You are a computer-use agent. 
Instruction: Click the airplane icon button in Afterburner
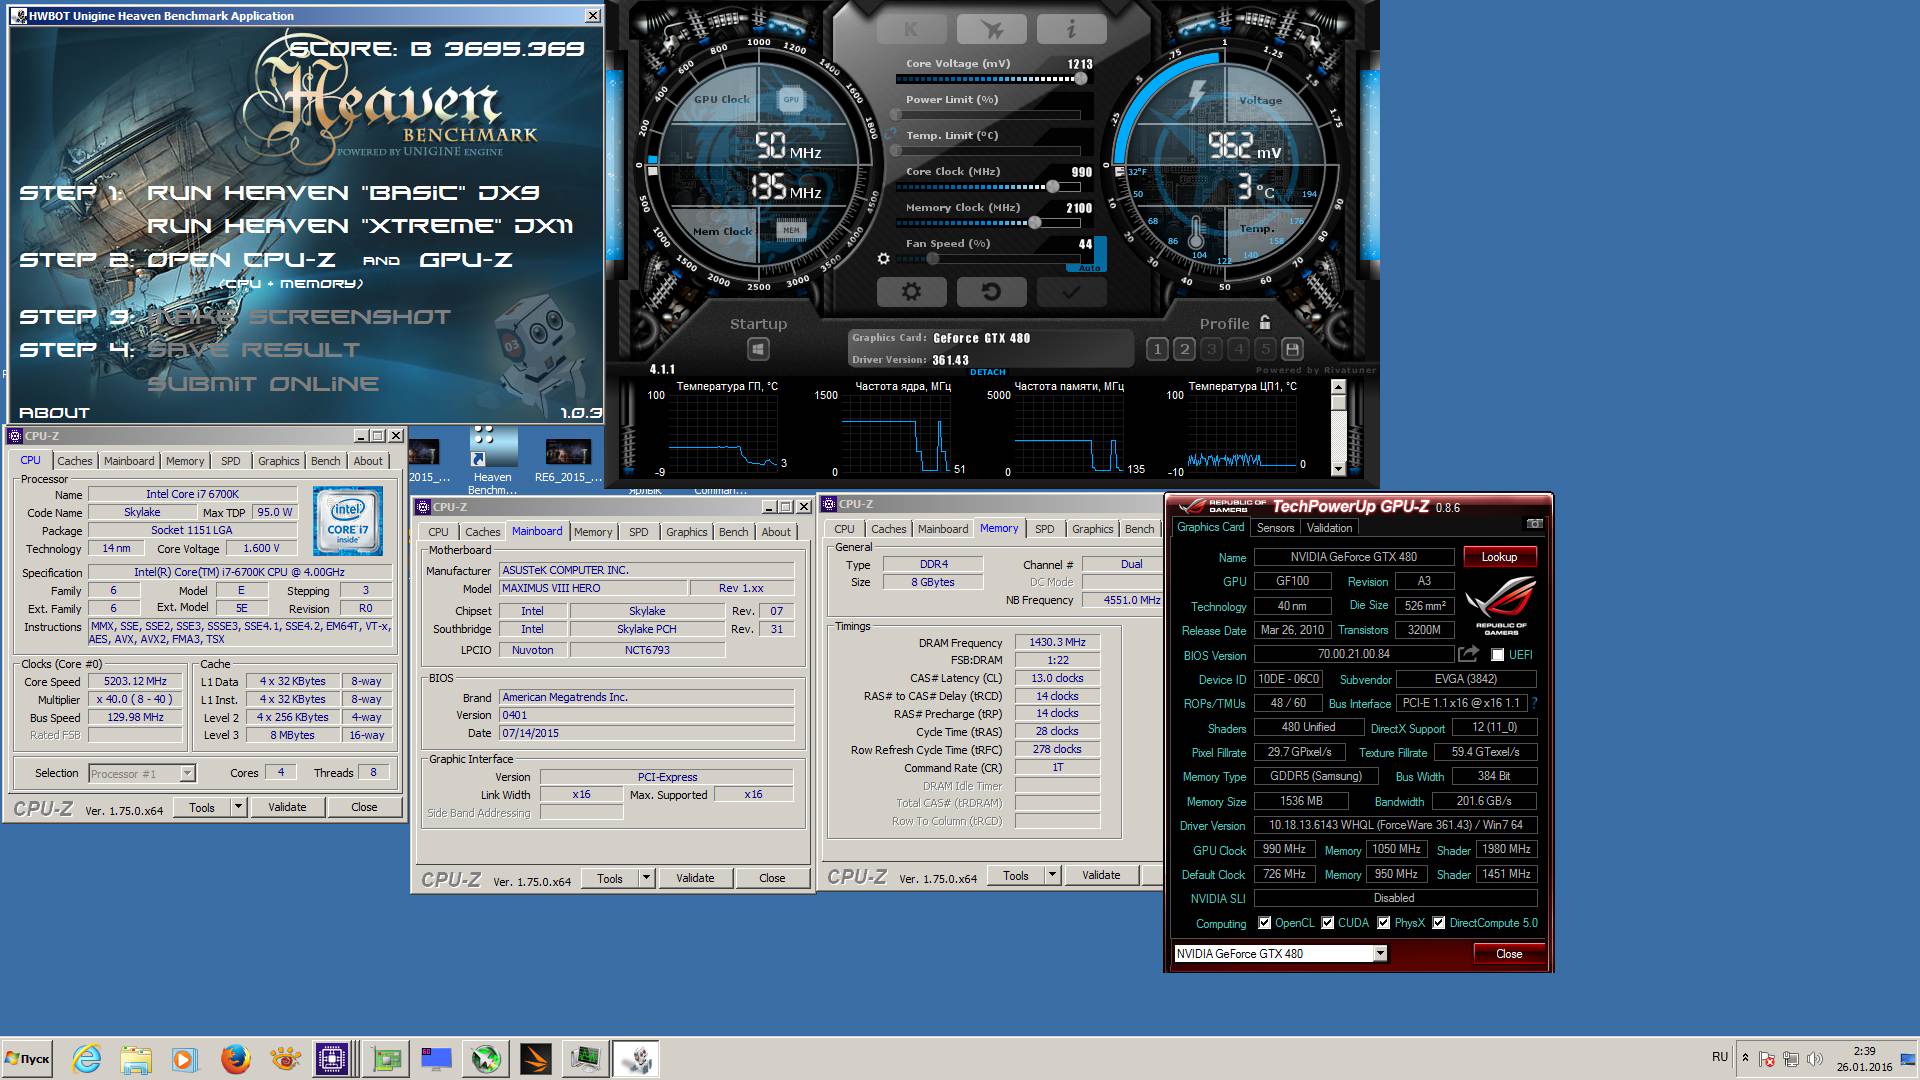(991, 29)
